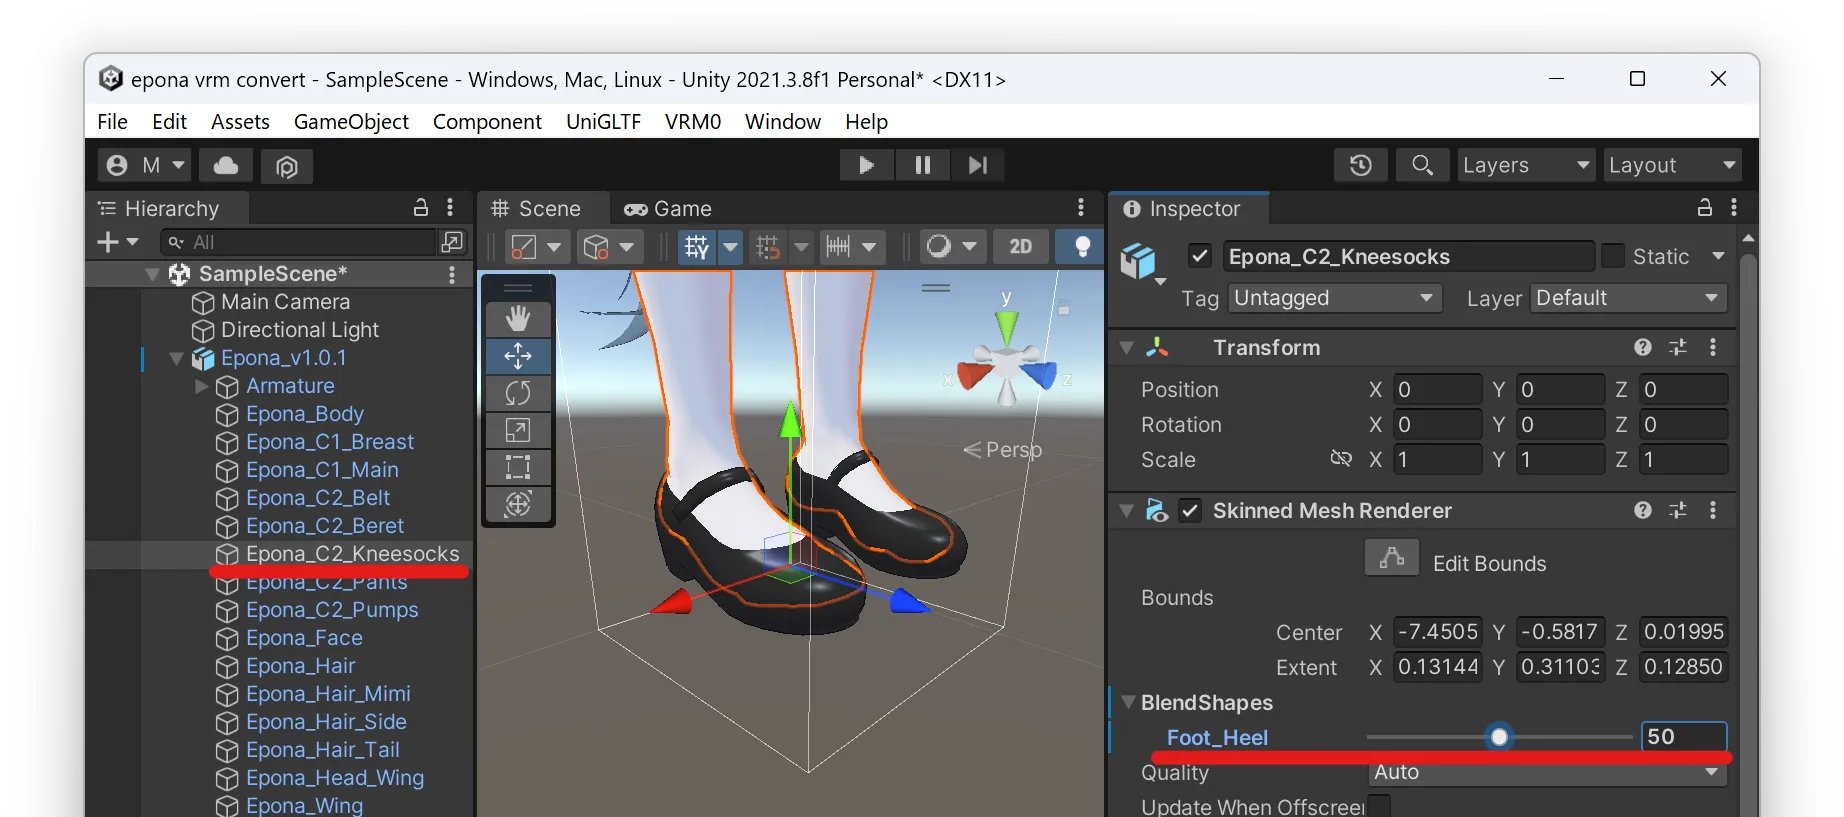Collapse the Epona_v1.0.1 tree node

tap(177, 358)
